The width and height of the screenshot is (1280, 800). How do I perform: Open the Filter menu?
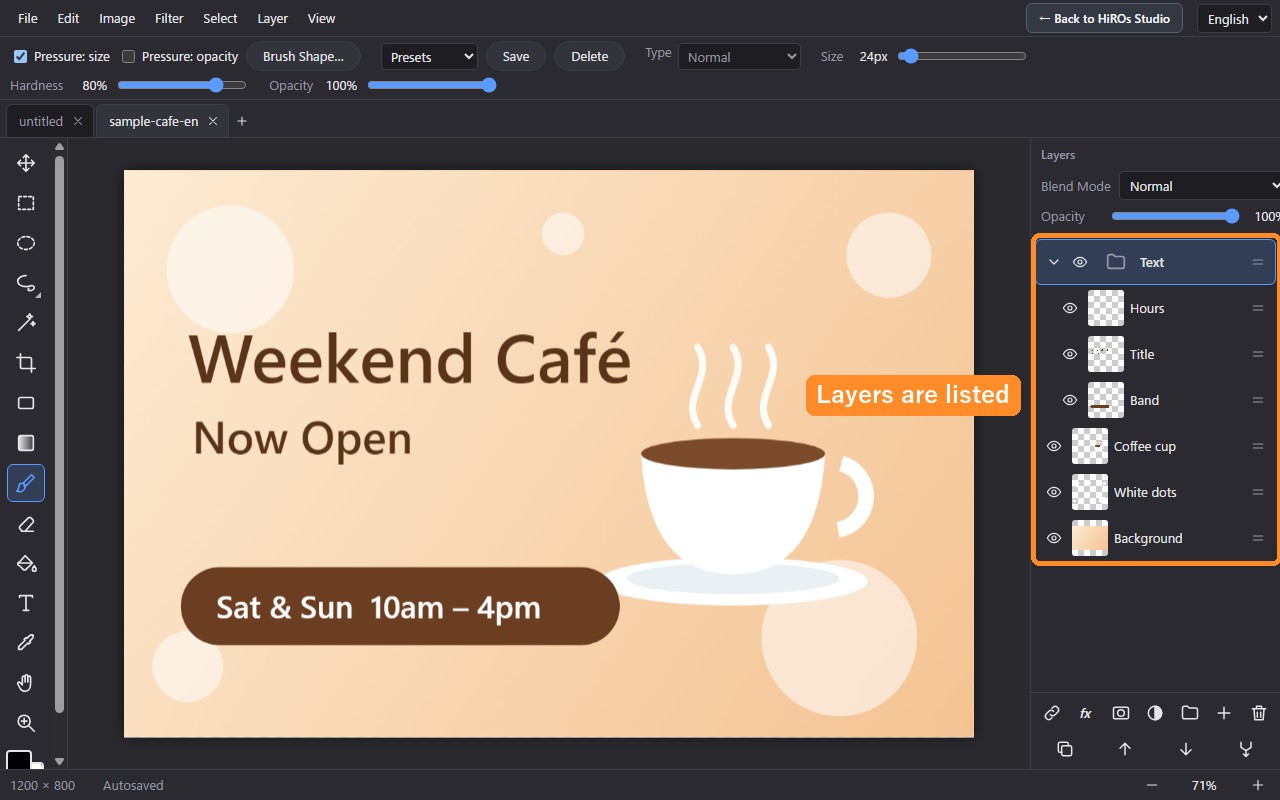click(x=169, y=19)
